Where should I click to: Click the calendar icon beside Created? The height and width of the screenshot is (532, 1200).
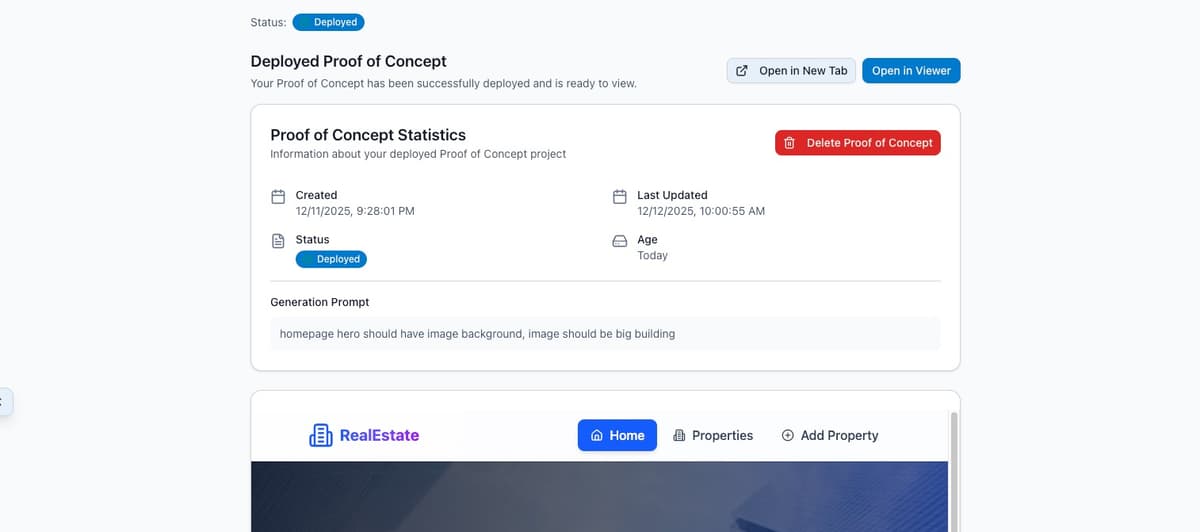pos(278,196)
